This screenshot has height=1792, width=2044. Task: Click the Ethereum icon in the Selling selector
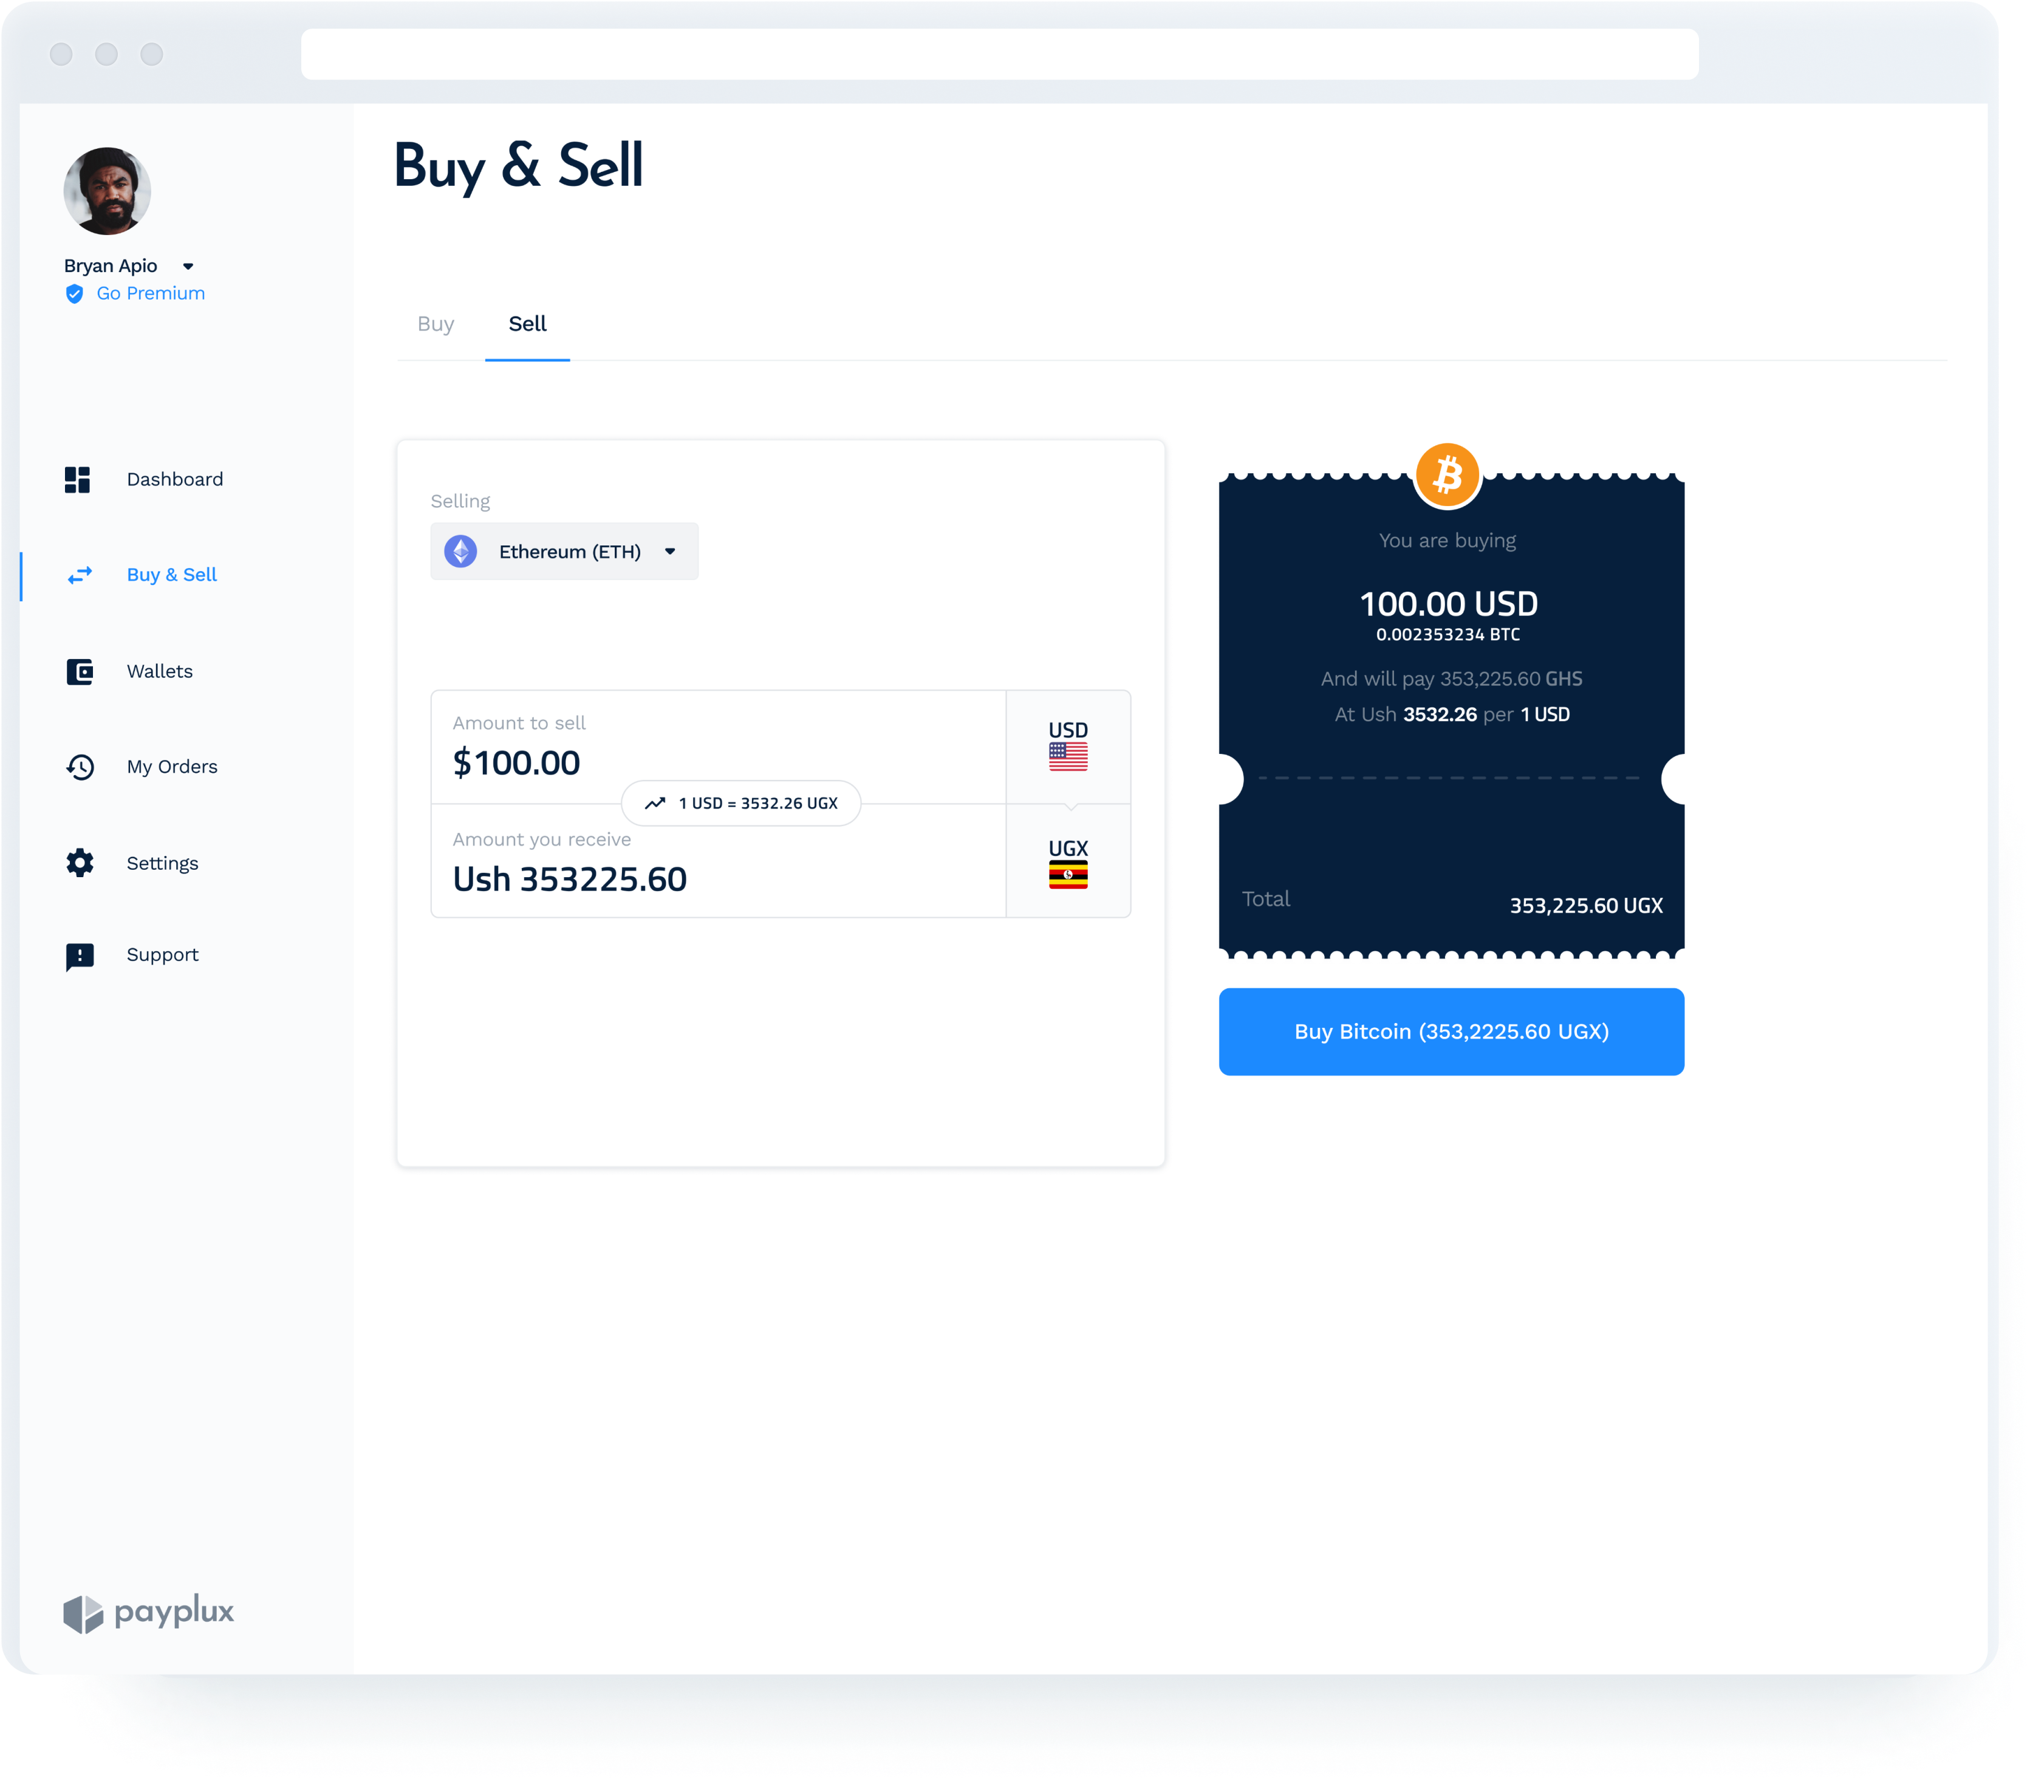(461, 551)
